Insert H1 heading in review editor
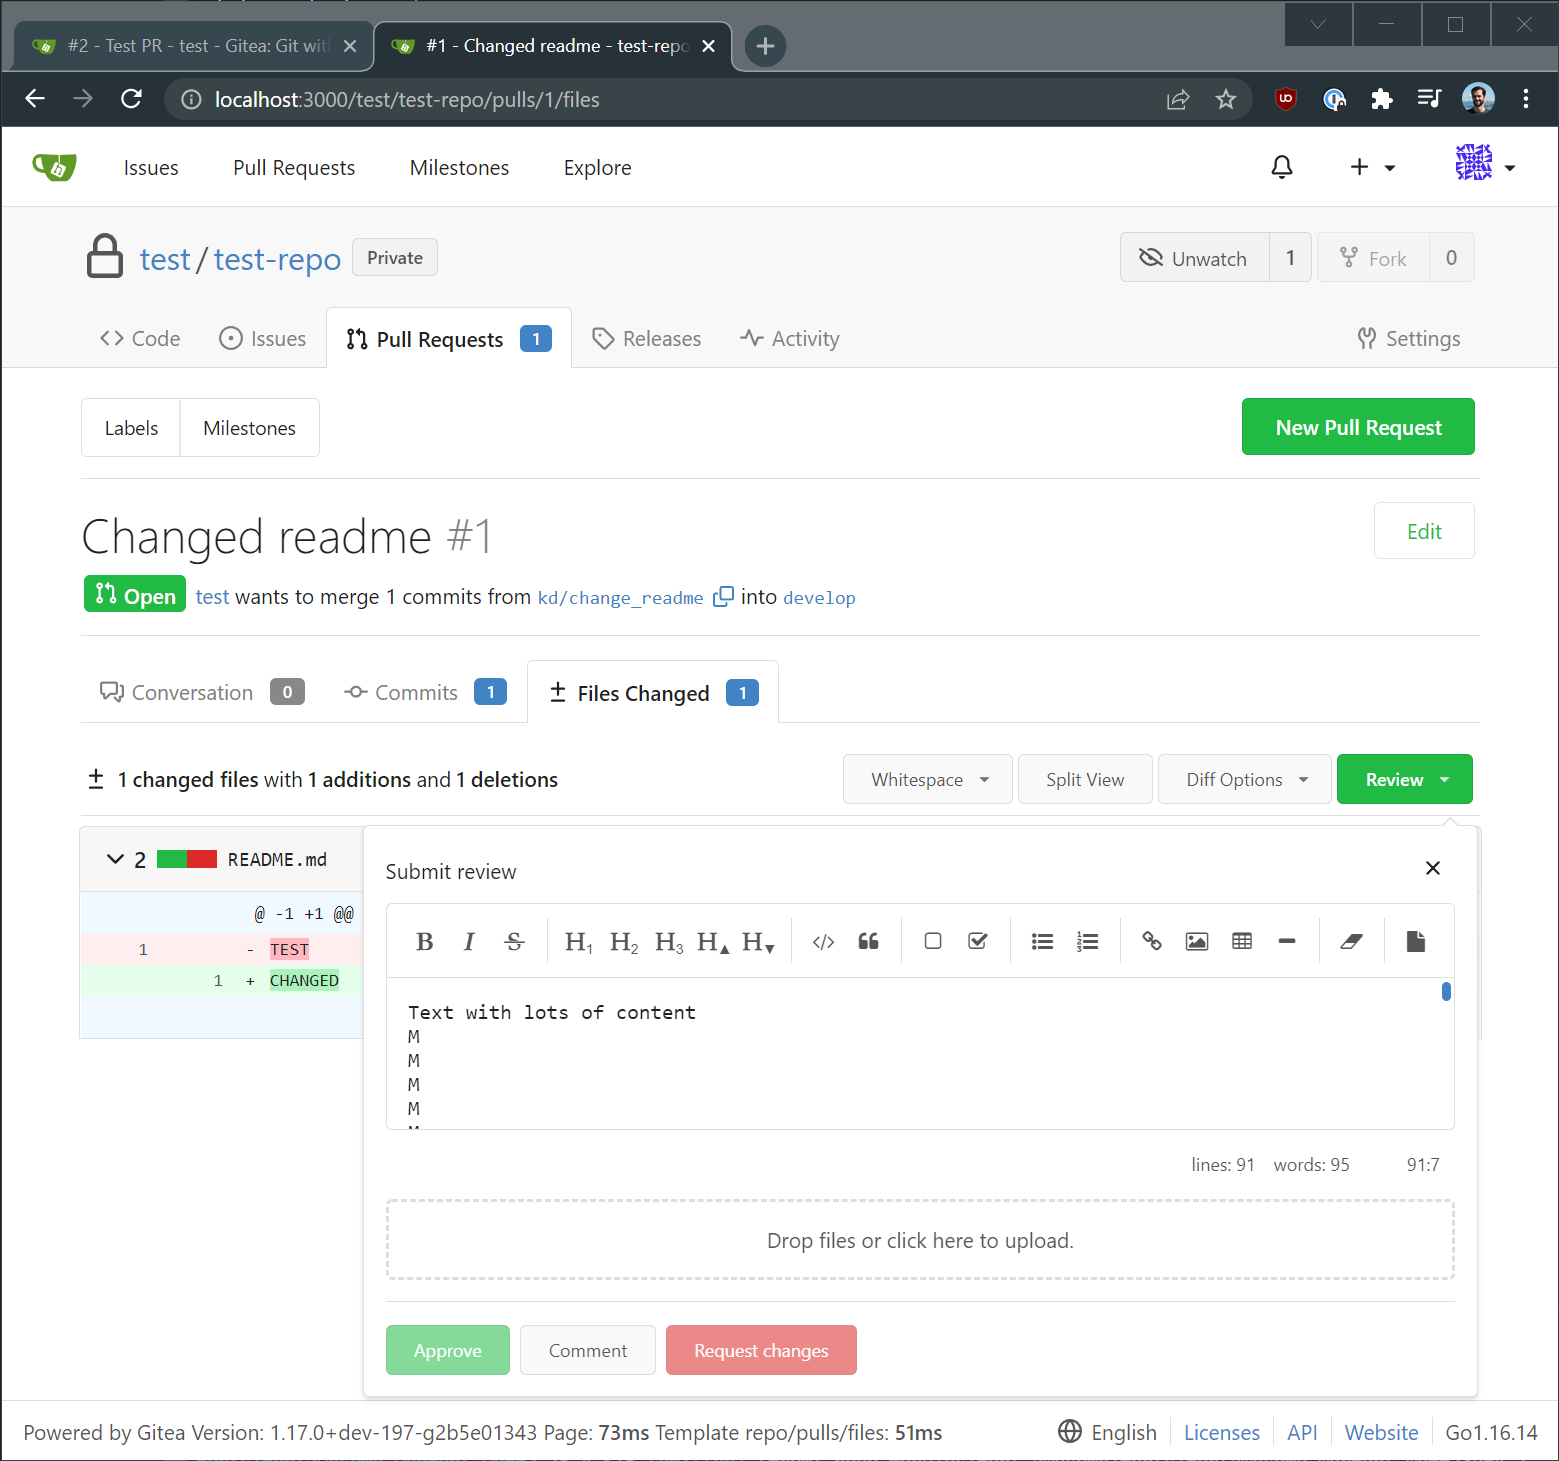This screenshot has height=1461, width=1559. (578, 941)
